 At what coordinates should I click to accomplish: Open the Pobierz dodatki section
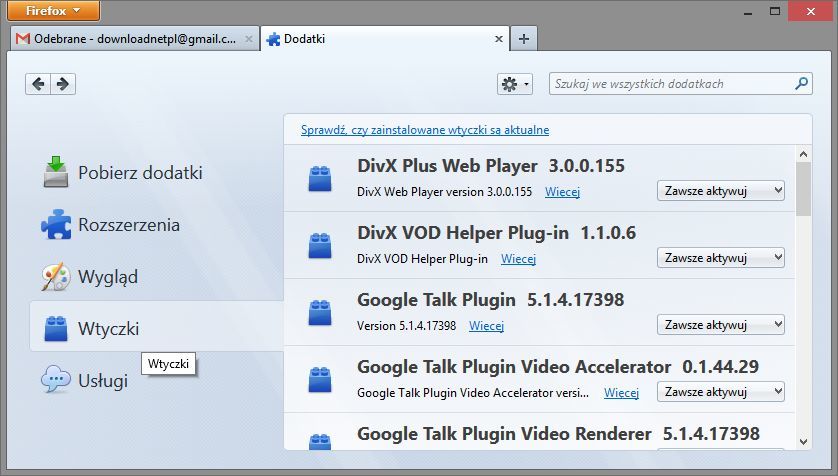[x=156, y=173]
